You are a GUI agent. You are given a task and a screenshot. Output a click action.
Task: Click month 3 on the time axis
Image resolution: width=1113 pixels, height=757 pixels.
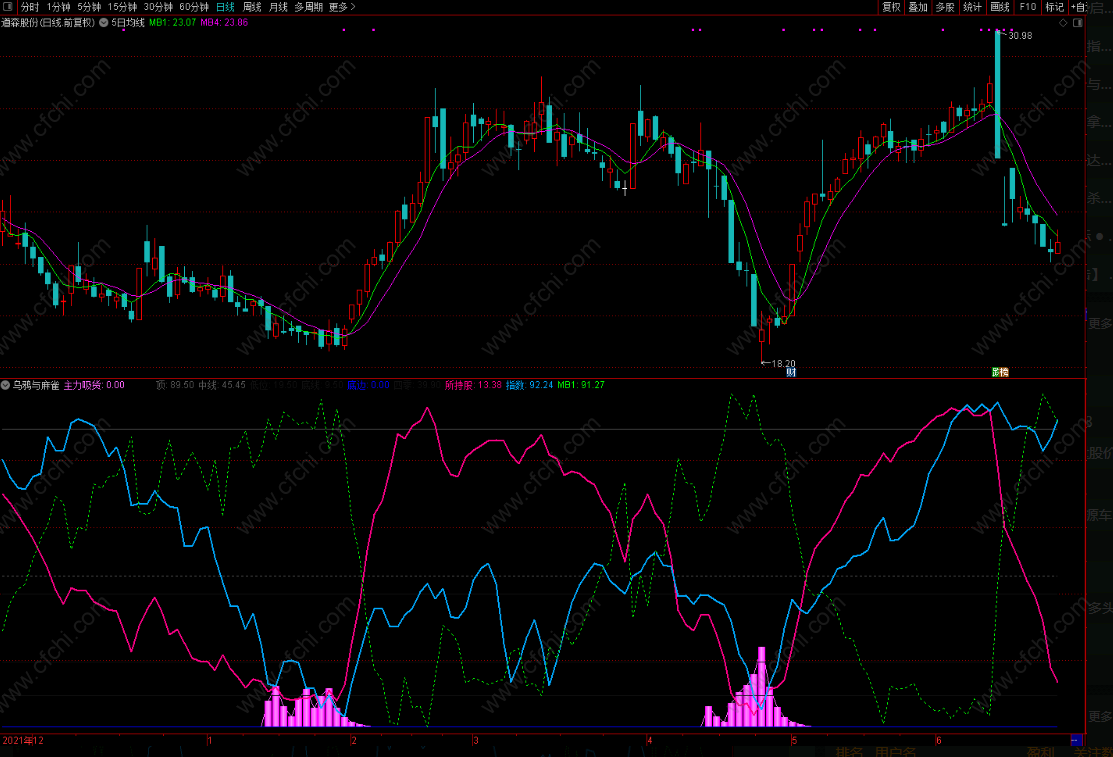click(x=476, y=740)
